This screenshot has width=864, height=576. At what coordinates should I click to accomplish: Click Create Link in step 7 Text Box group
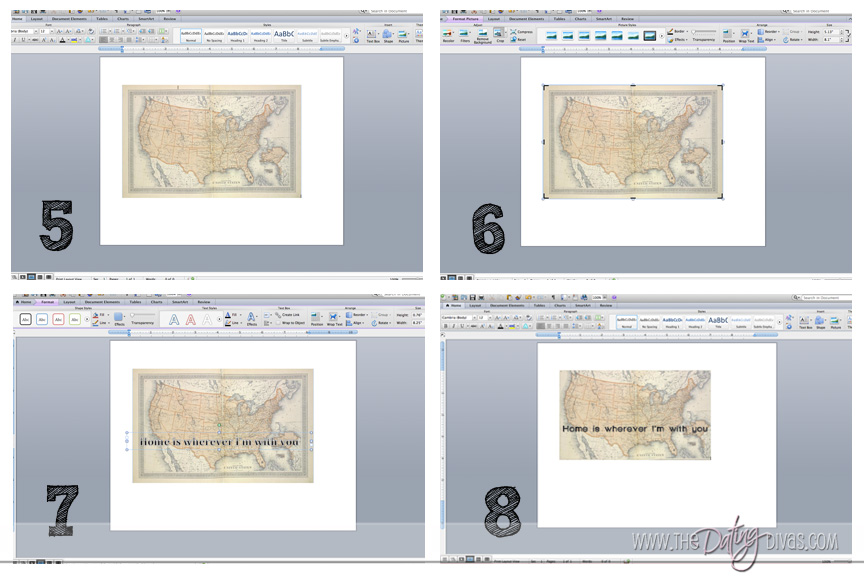tap(288, 315)
